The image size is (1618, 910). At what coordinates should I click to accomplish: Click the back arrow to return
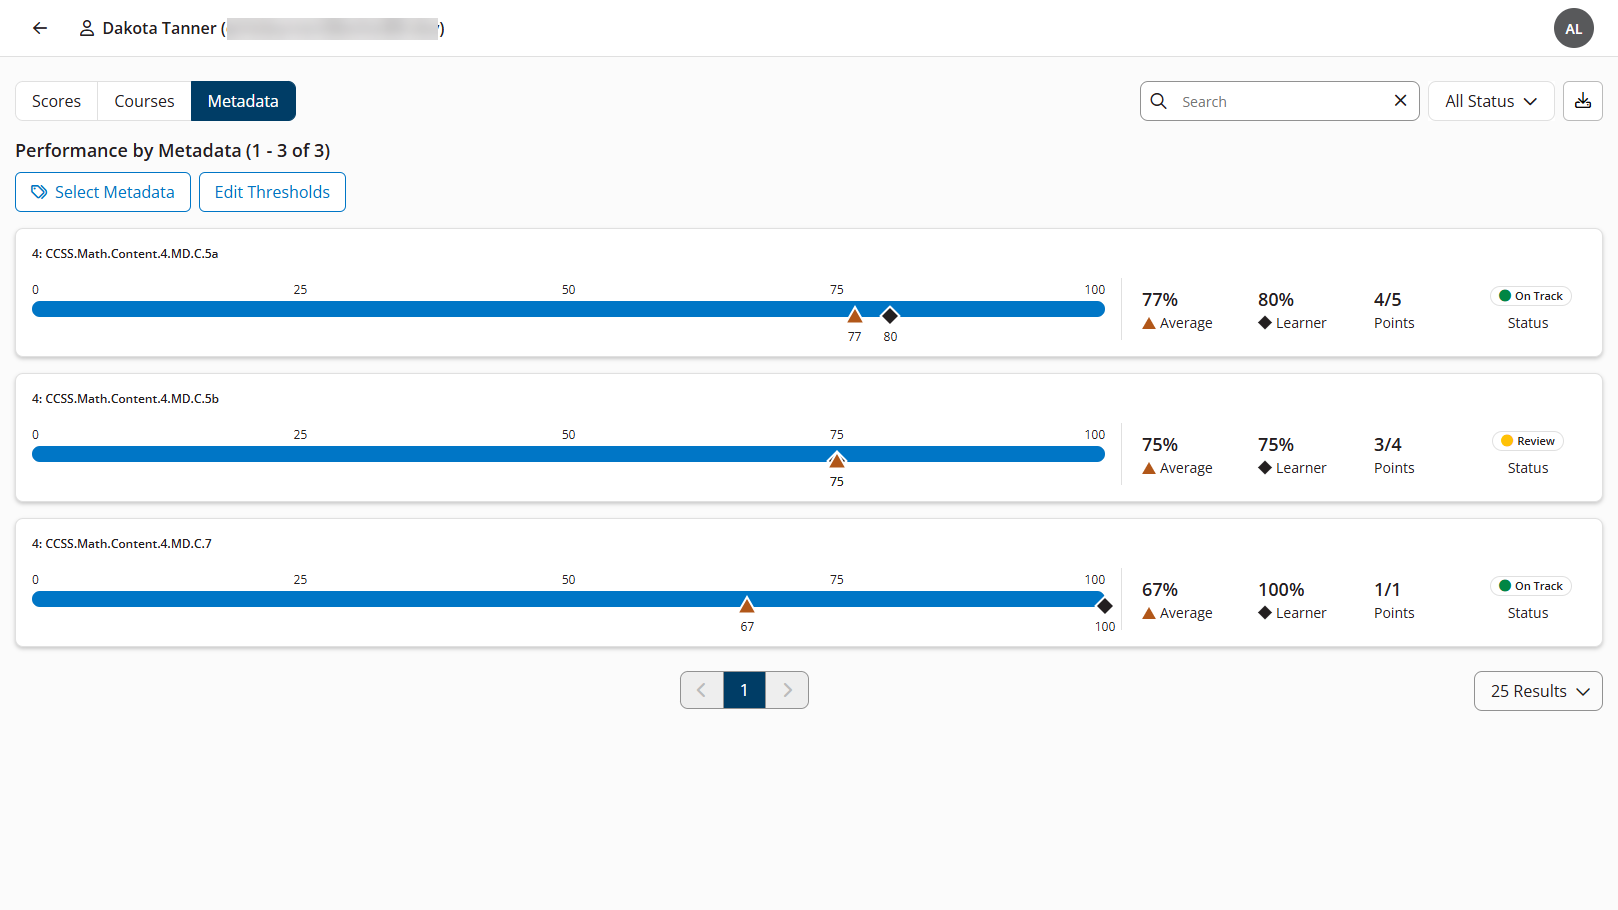tap(39, 28)
